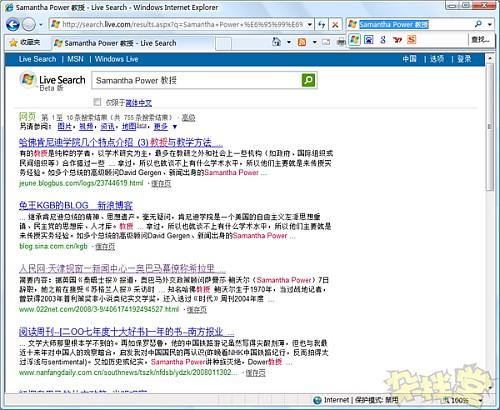
Task: Open the 图片 images link
Action: [x=64, y=126]
